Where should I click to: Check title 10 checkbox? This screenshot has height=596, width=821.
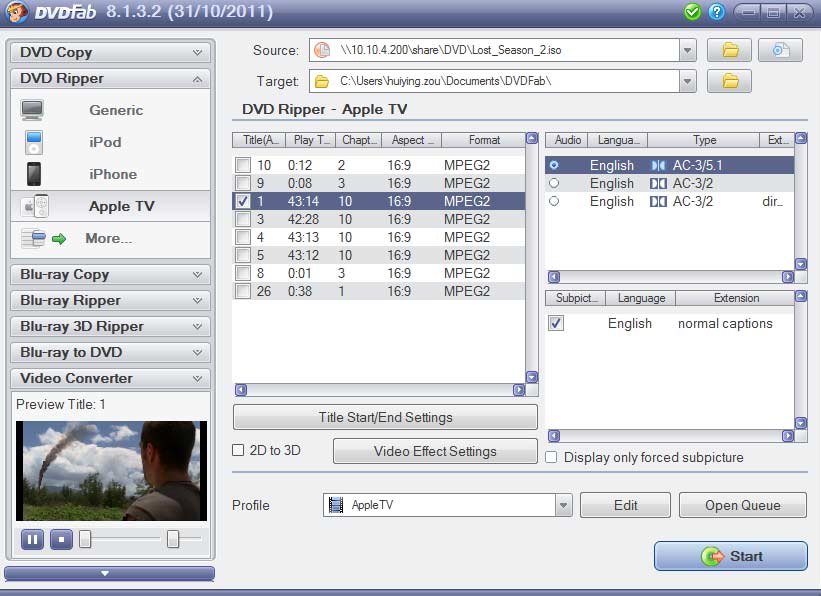click(x=243, y=165)
